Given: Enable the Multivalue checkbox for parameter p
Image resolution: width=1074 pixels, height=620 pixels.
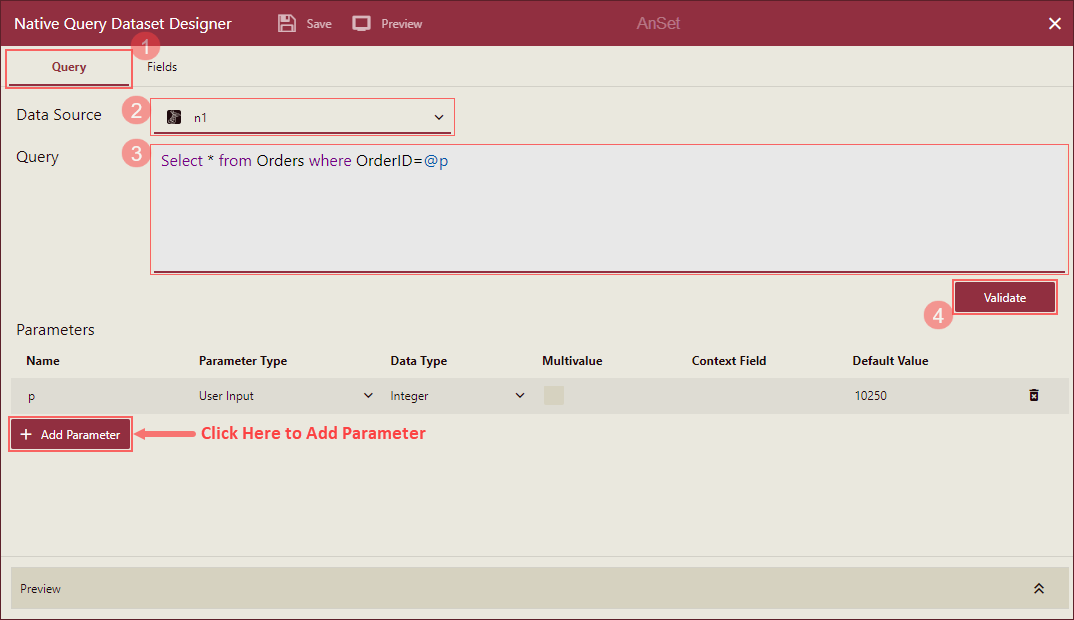Looking at the screenshot, I should pos(554,395).
